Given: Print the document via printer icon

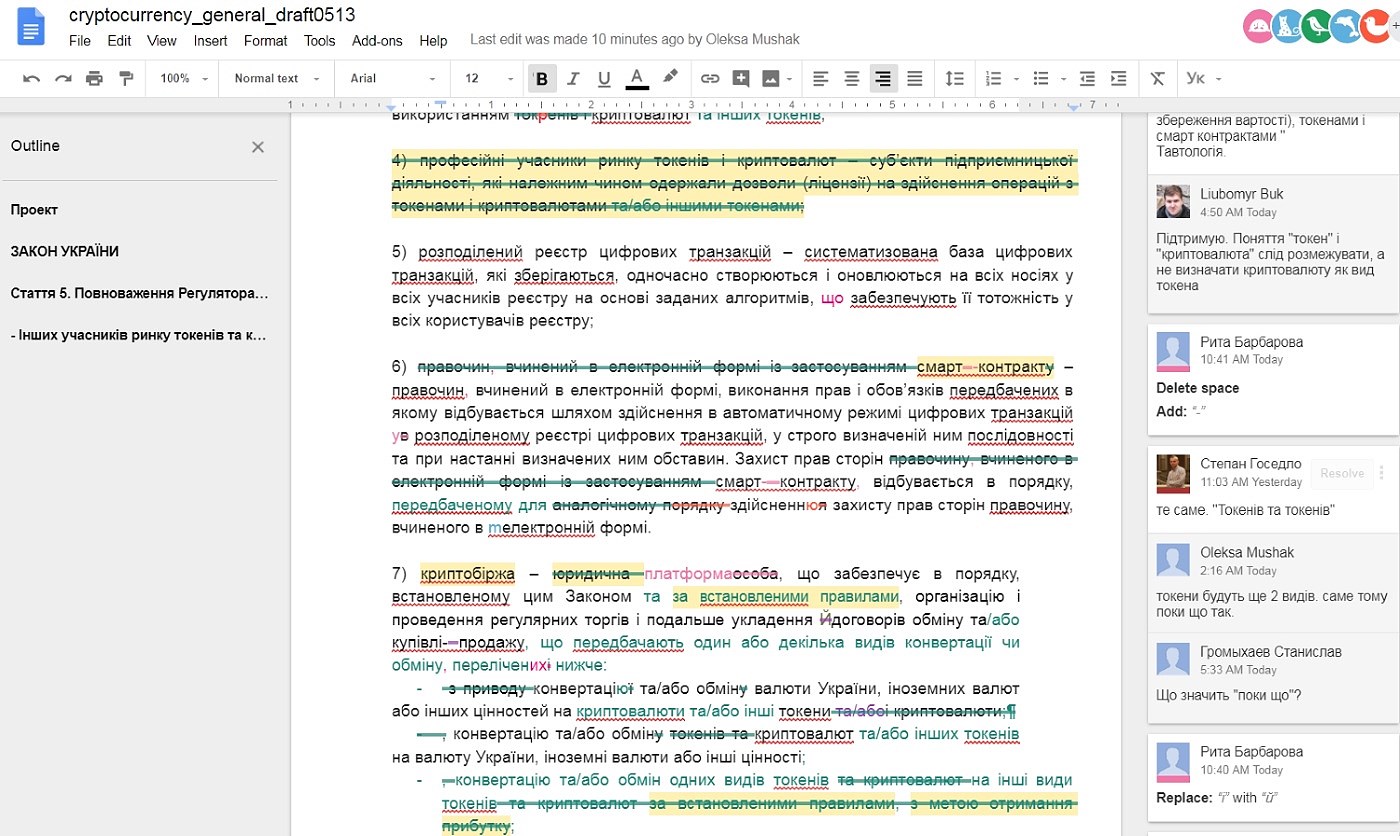Looking at the screenshot, I should click(x=94, y=78).
